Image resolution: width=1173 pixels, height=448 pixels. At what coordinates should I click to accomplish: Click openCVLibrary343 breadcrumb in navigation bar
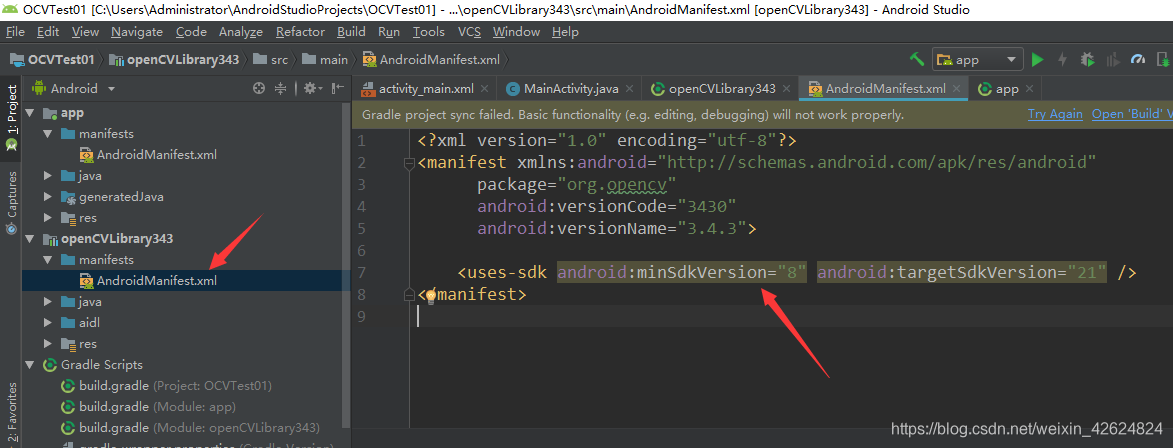[174, 60]
